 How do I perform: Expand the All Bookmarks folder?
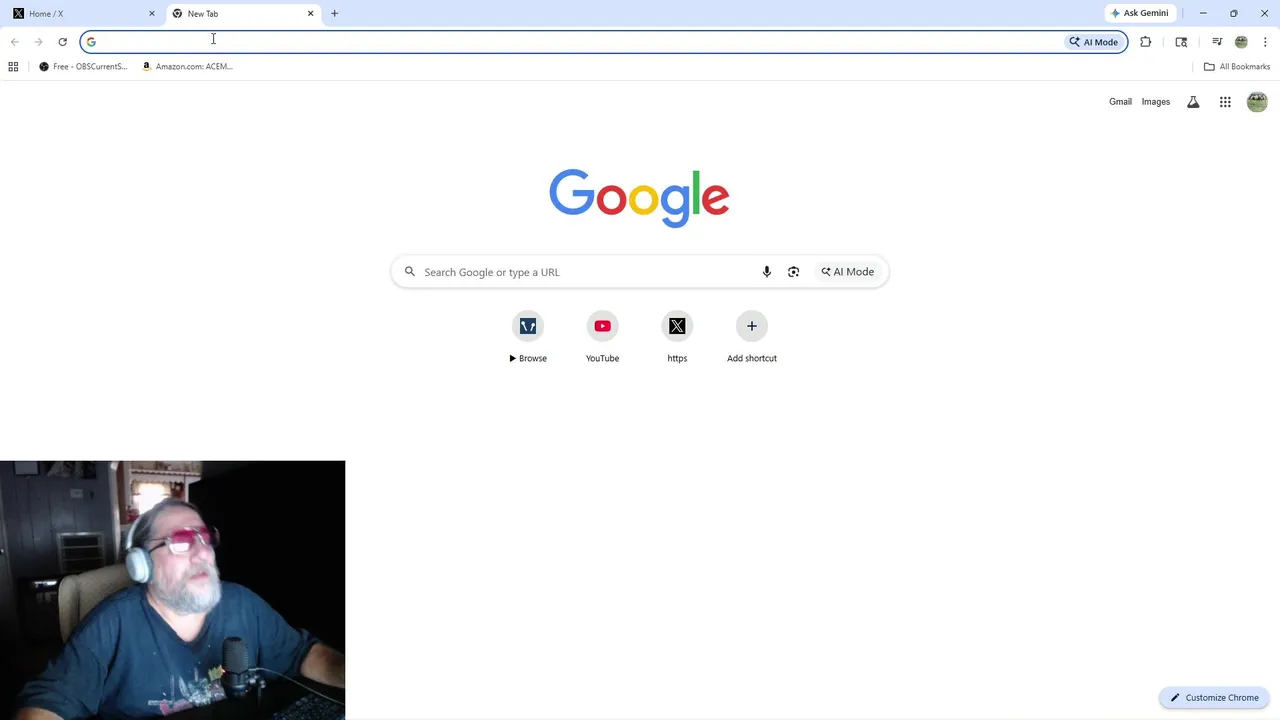click(x=1237, y=67)
